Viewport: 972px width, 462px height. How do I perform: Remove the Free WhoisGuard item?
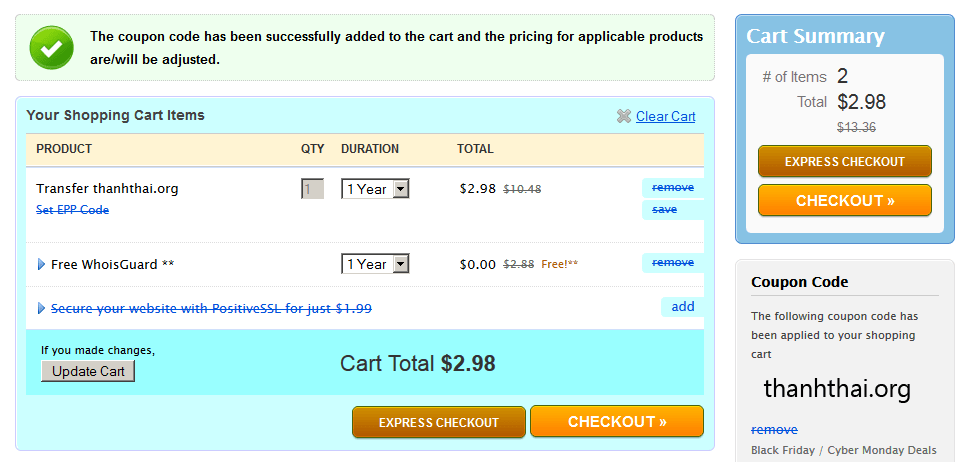pos(672,263)
